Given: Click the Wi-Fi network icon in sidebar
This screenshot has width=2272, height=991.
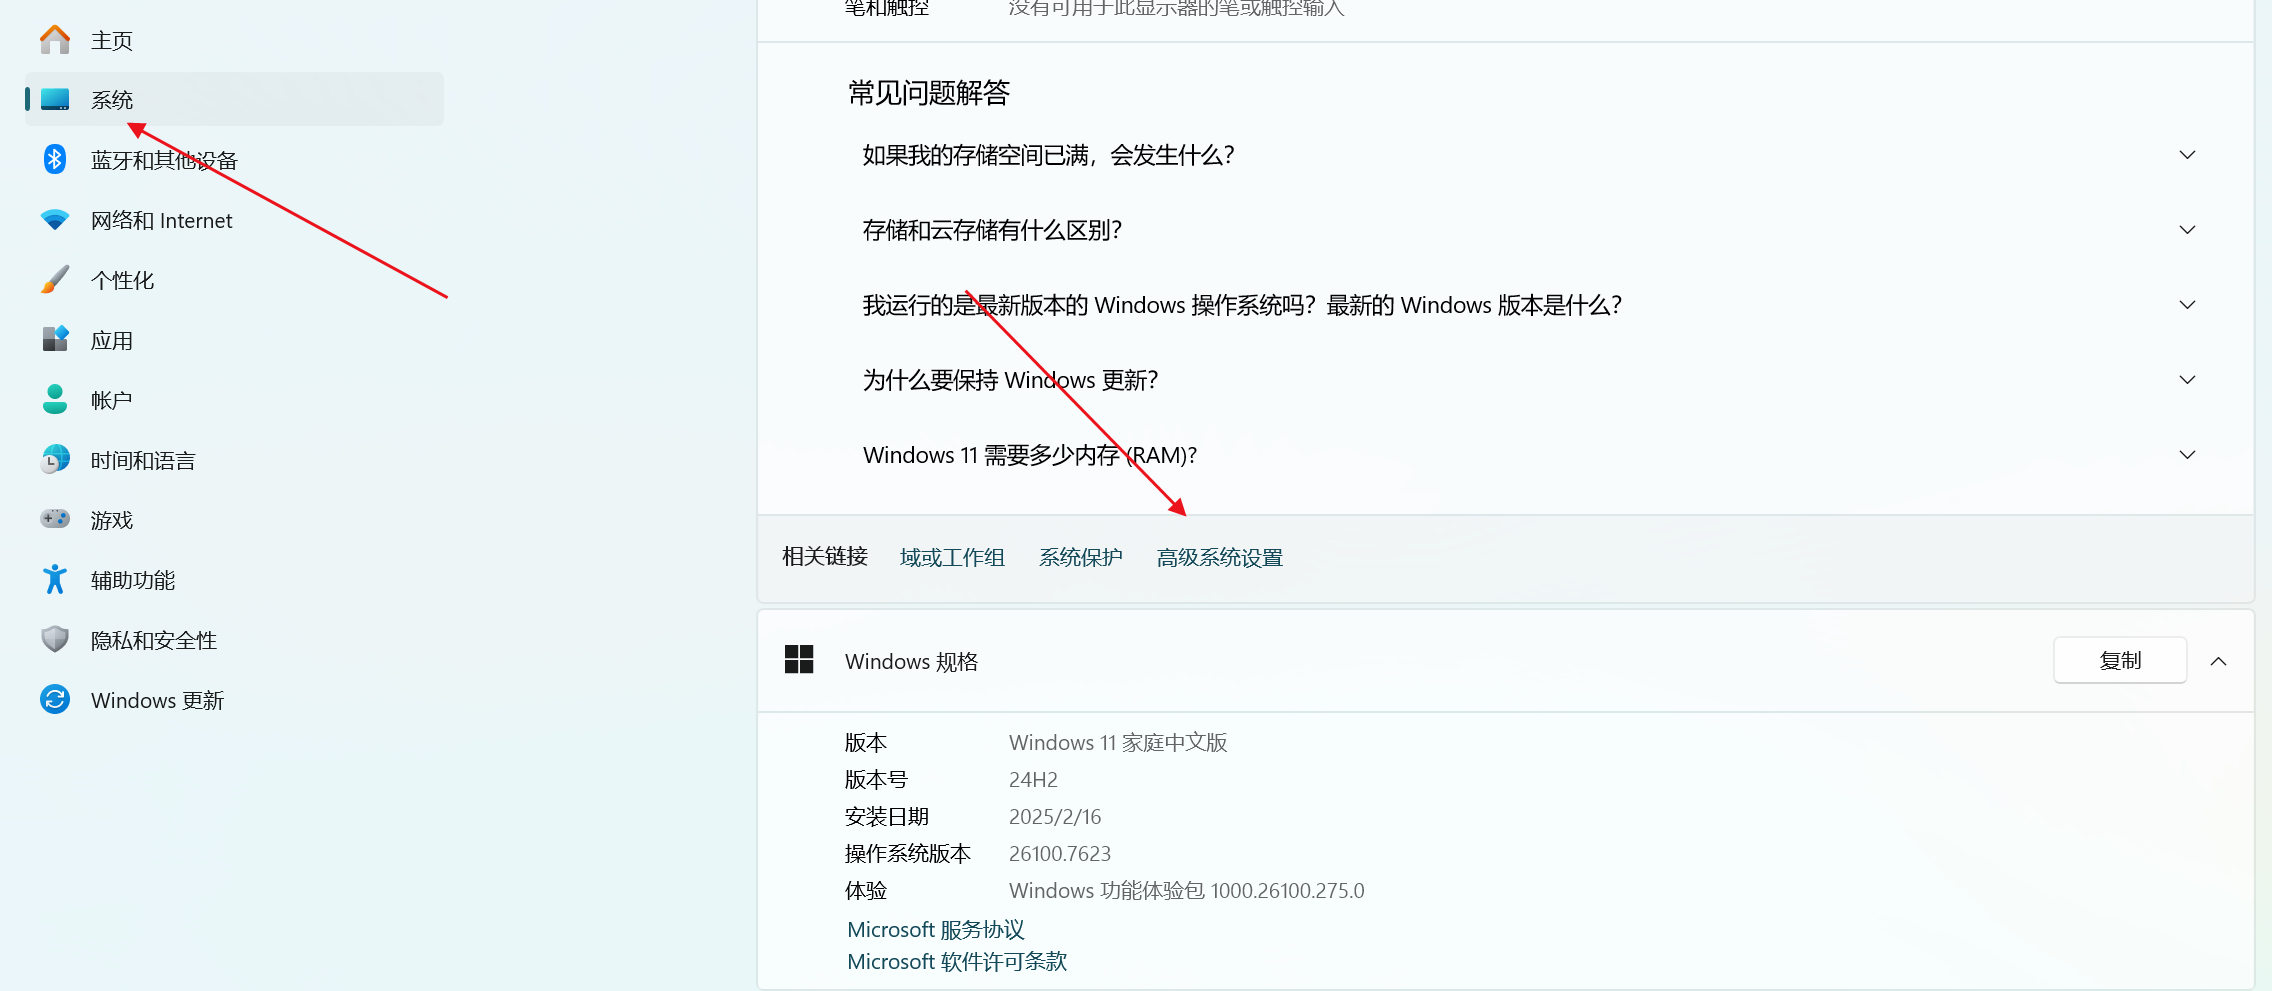Looking at the screenshot, I should point(55,220).
